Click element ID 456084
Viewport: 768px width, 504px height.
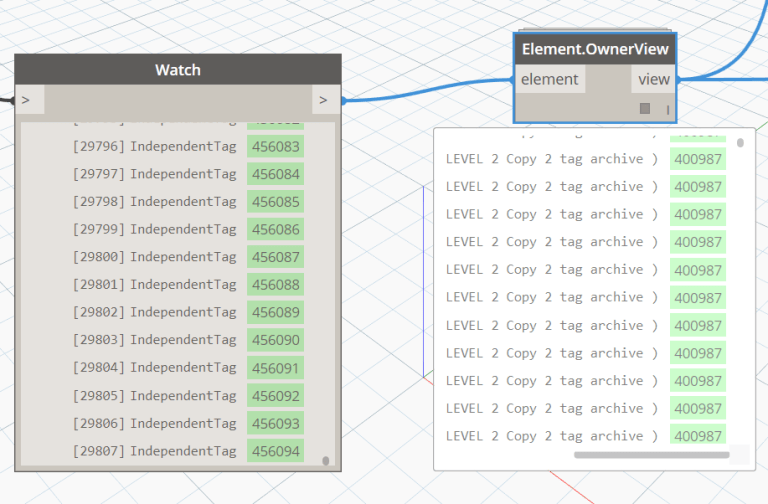pyautogui.click(x=275, y=174)
